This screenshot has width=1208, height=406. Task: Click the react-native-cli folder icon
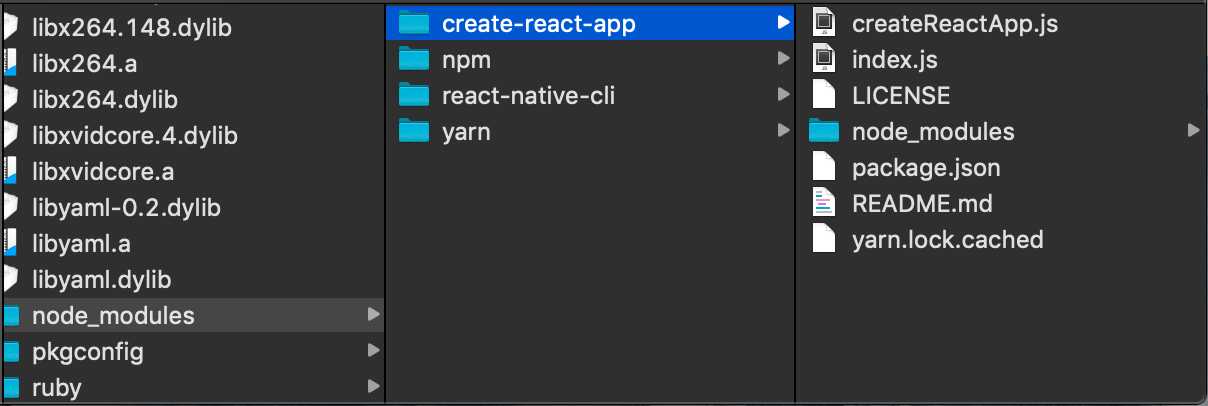click(413, 95)
